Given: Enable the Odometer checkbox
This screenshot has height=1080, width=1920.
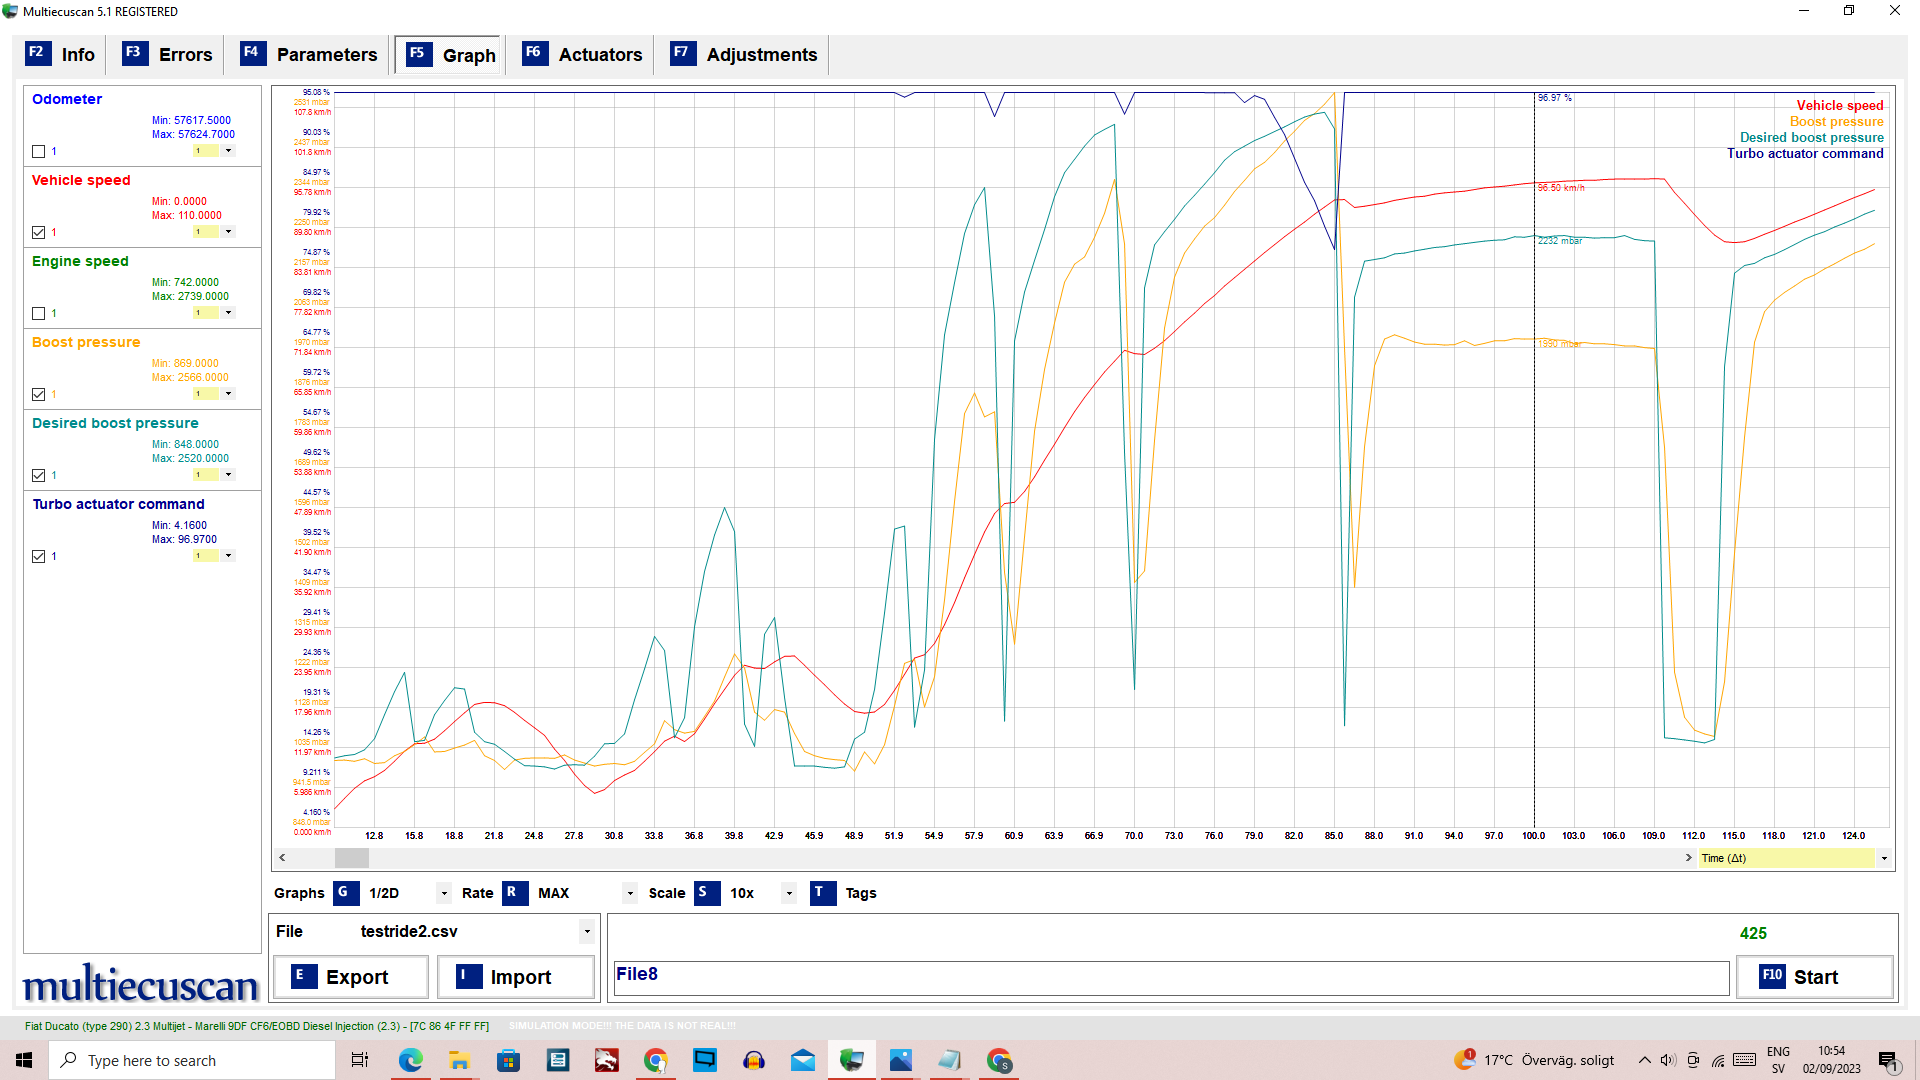Looking at the screenshot, I should coord(38,151).
